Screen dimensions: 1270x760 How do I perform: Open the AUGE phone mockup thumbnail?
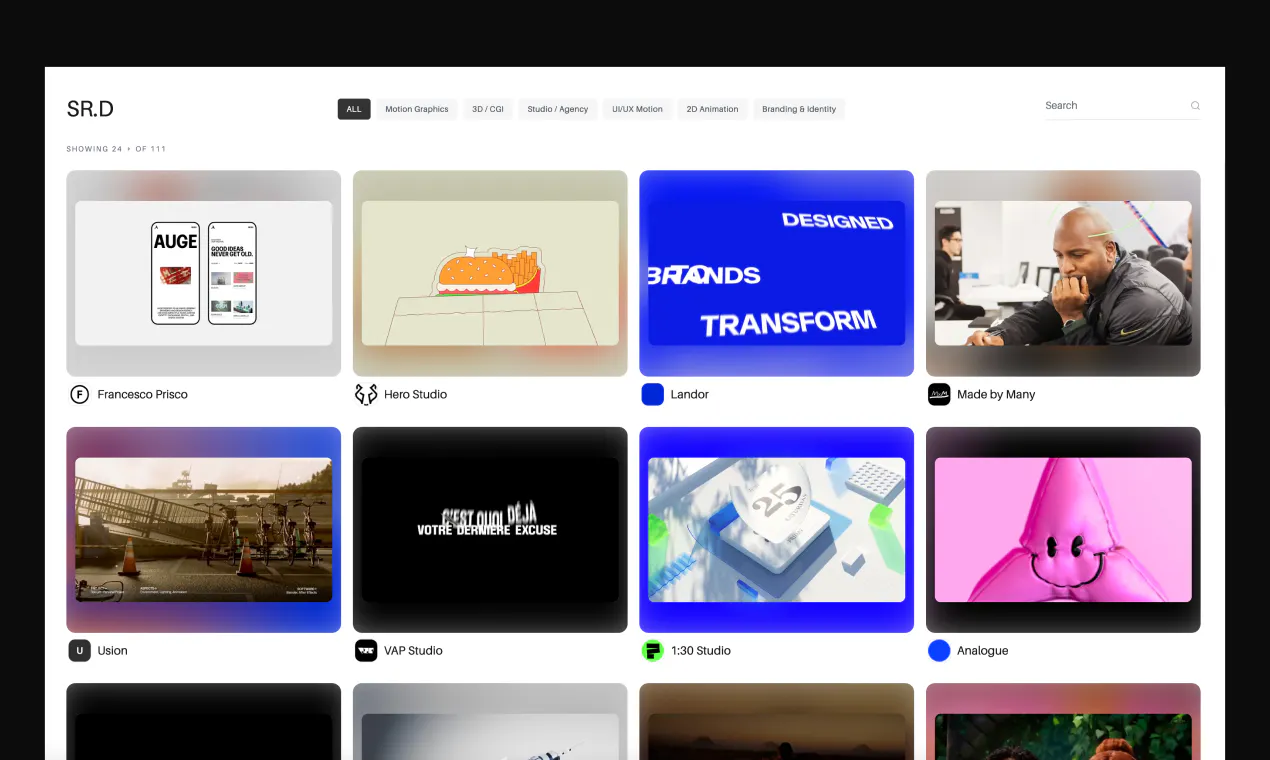tap(204, 273)
